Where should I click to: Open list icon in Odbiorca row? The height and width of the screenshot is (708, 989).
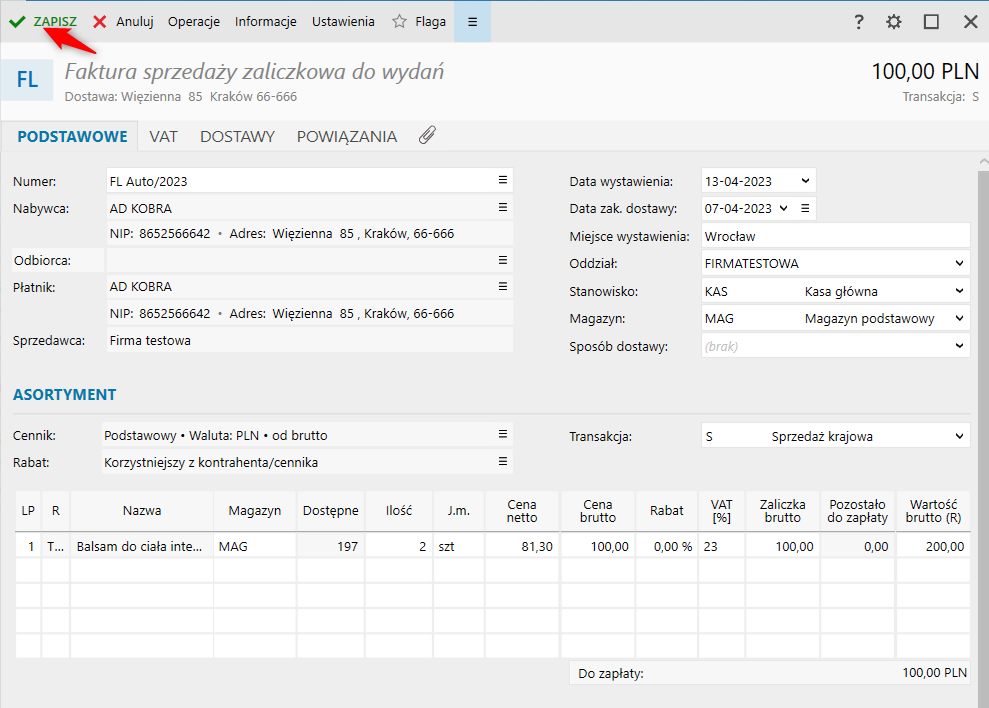click(x=503, y=260)
